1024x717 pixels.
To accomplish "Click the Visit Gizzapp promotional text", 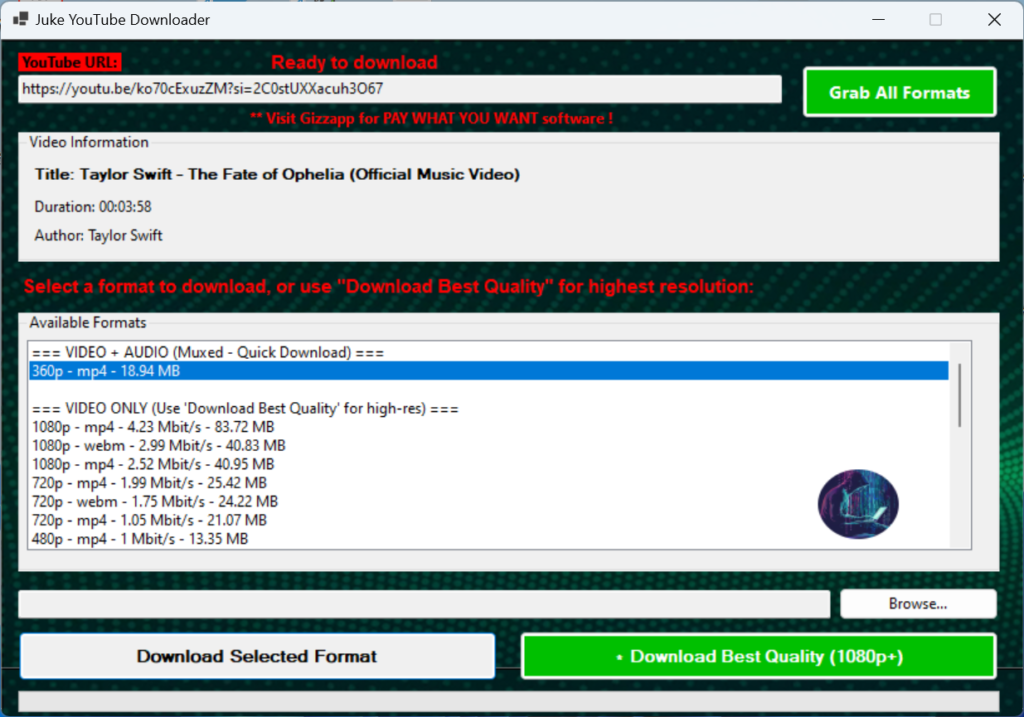I will pyautogui.click(x=431, y=118).
